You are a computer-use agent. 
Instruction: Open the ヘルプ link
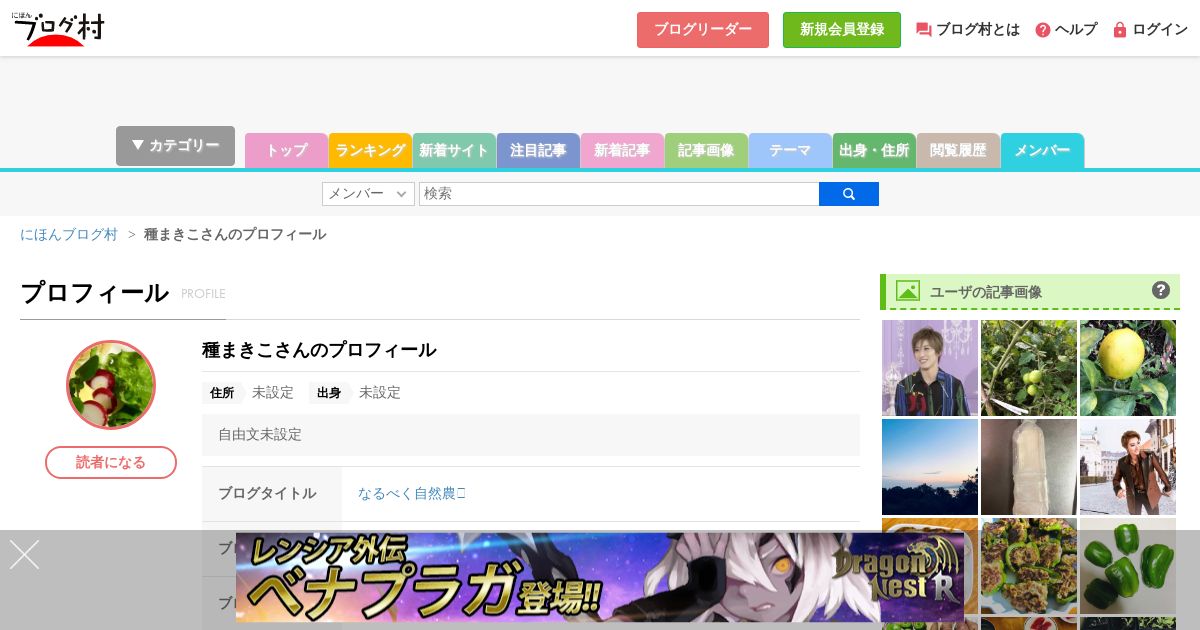[1076, 30]
